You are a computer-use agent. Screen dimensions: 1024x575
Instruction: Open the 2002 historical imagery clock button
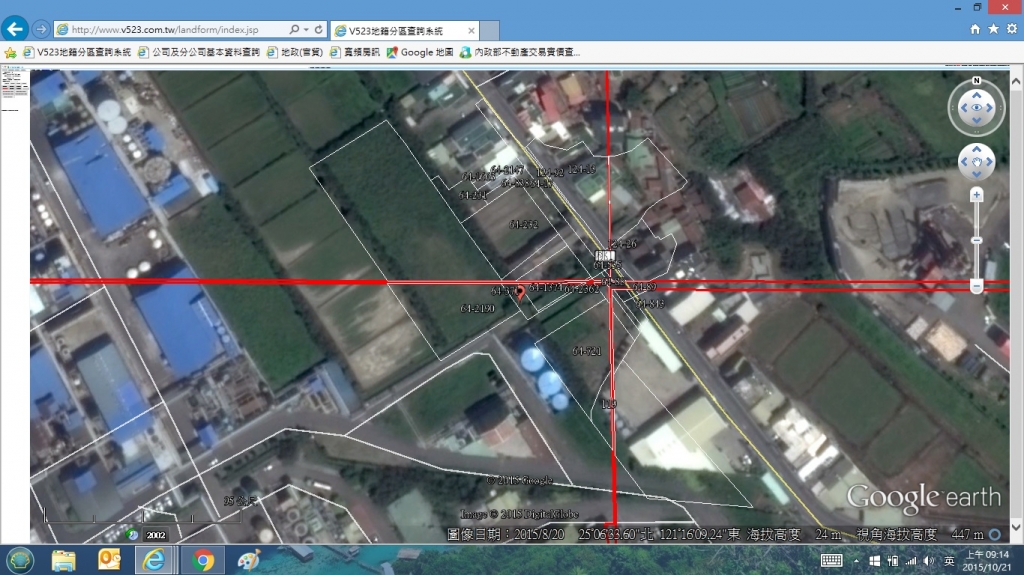click(x=133, y=535)
